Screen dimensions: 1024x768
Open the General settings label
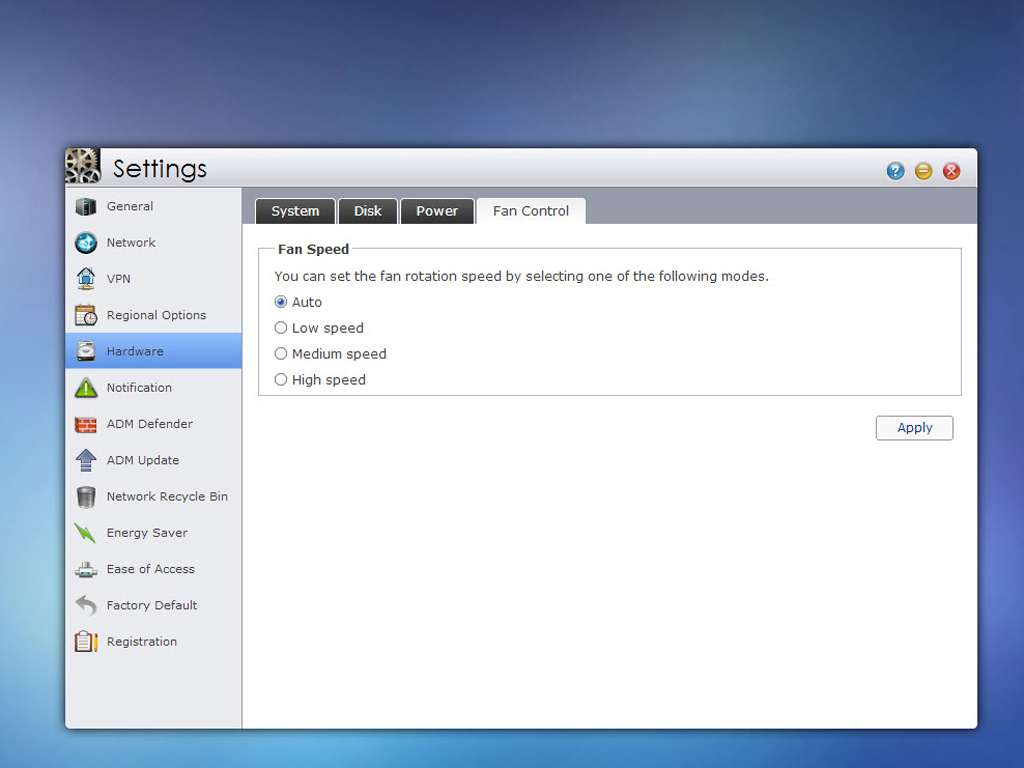click(x=130, y=206)
